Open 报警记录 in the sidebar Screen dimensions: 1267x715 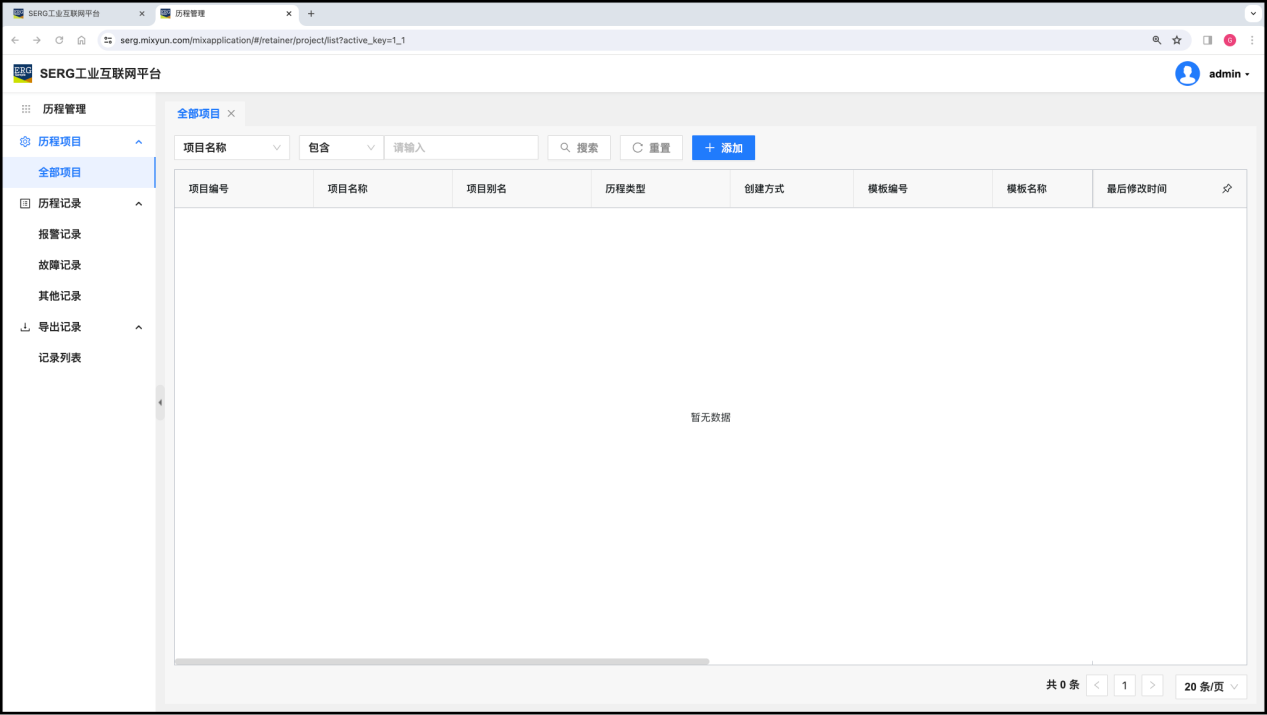pos(60,234)
